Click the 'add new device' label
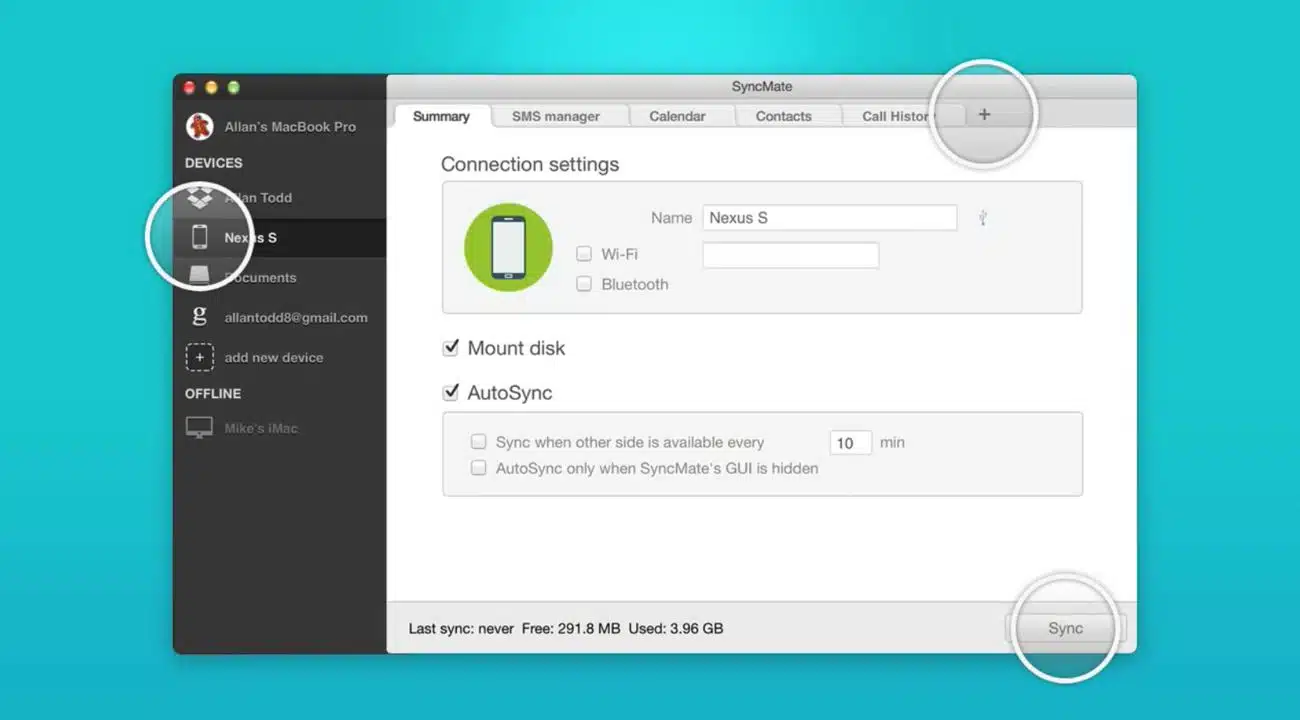Screen dimensions: 1300x720 point(274,357)
